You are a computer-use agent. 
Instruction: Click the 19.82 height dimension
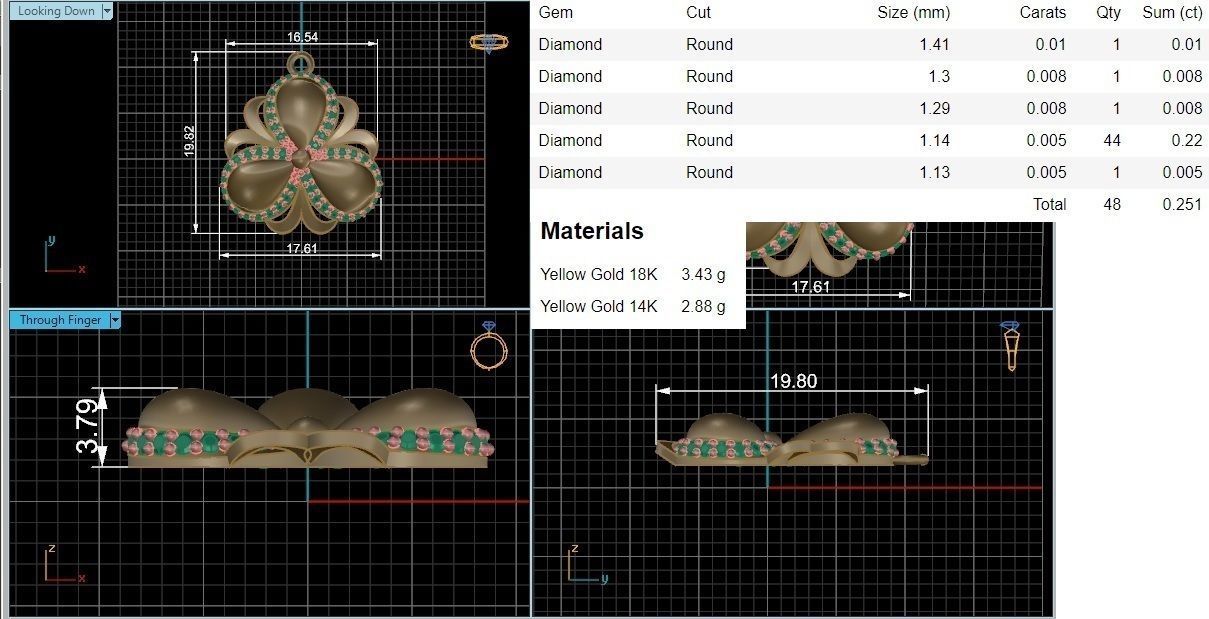click(190, 140)
